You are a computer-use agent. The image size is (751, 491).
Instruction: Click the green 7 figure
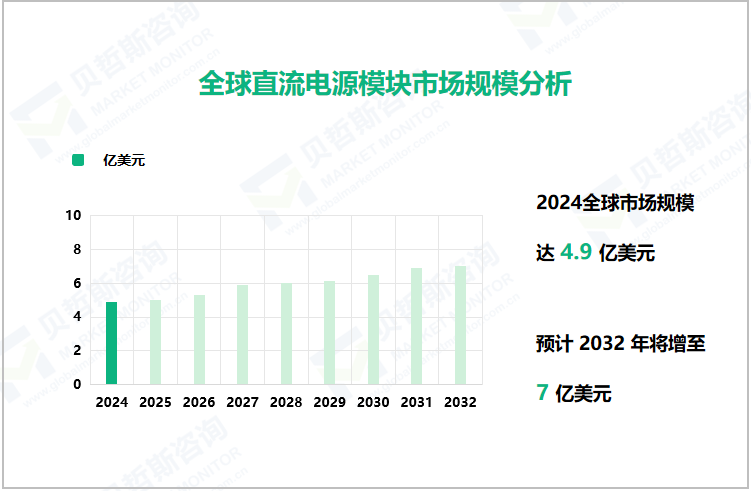[x=542, y=392]
